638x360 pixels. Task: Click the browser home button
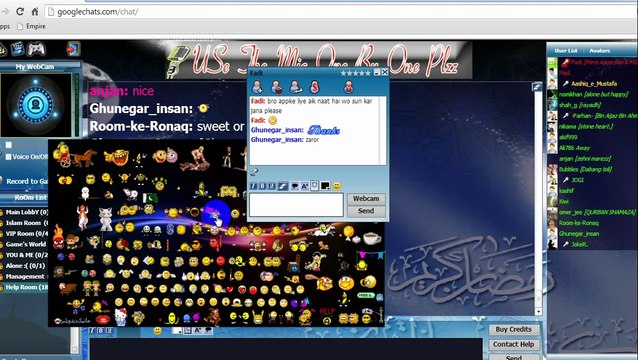tap(35, 12)
